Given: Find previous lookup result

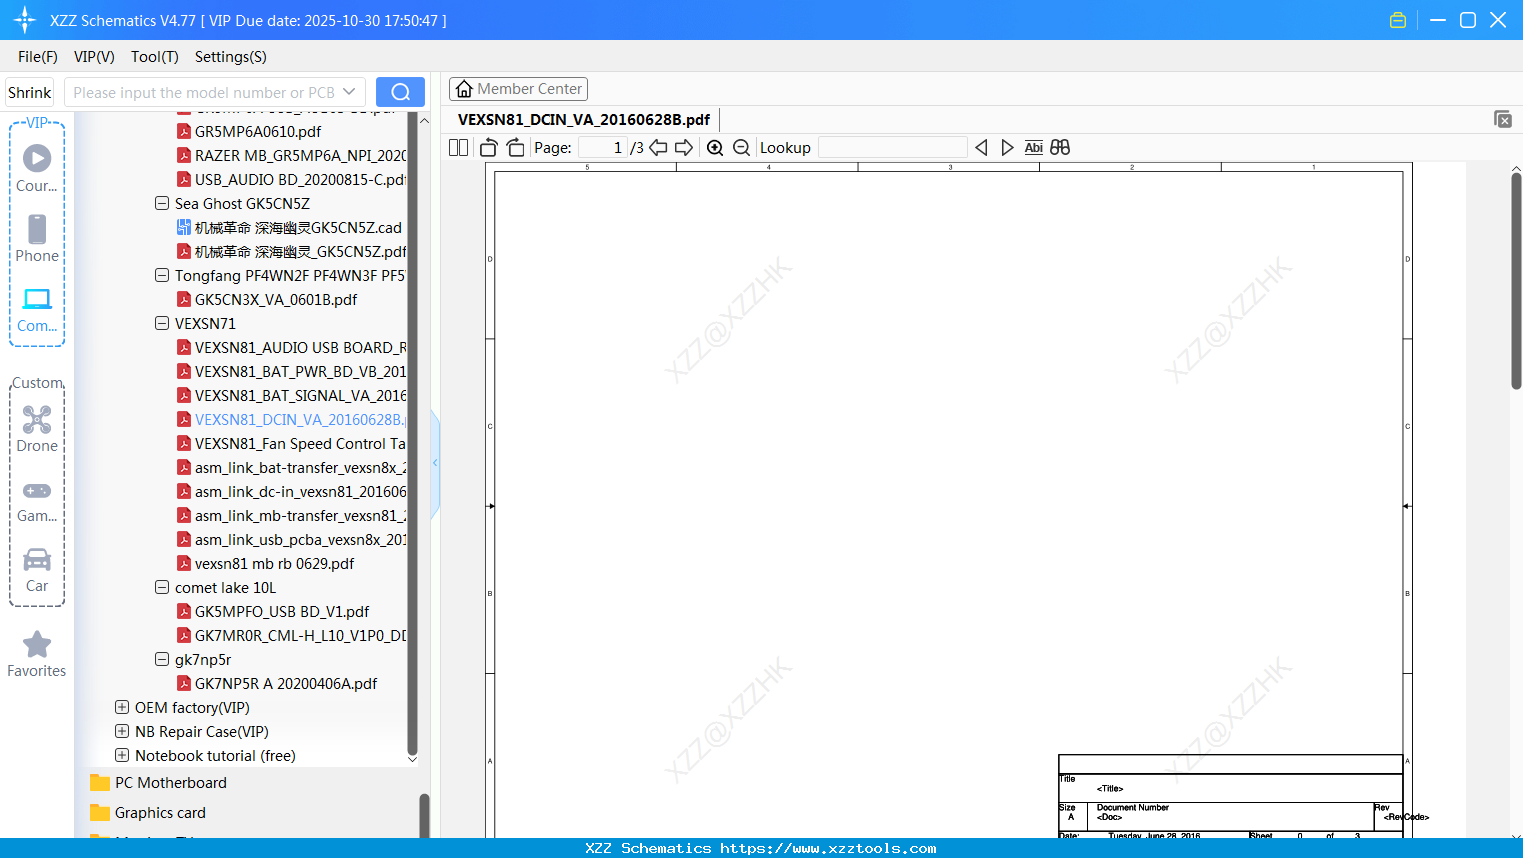Looking at the screenshot, I should (981, 148).
